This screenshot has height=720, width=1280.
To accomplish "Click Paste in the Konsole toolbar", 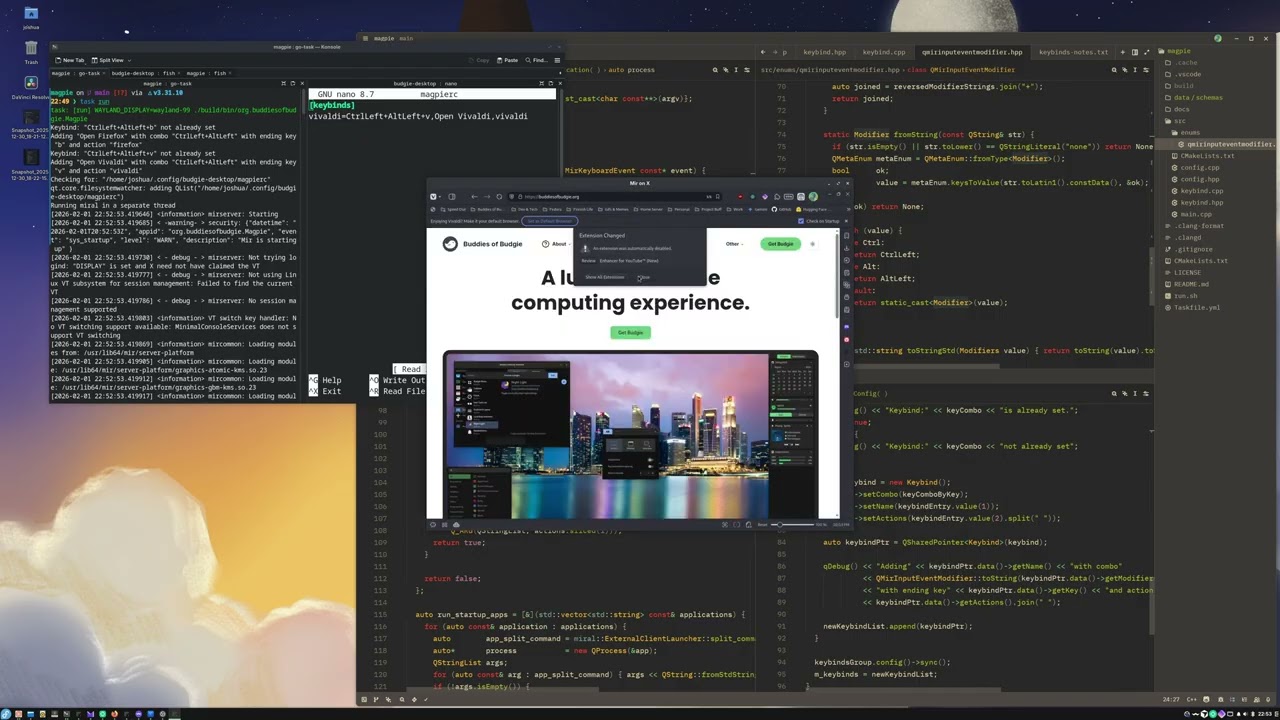I will tap(506, 60).
